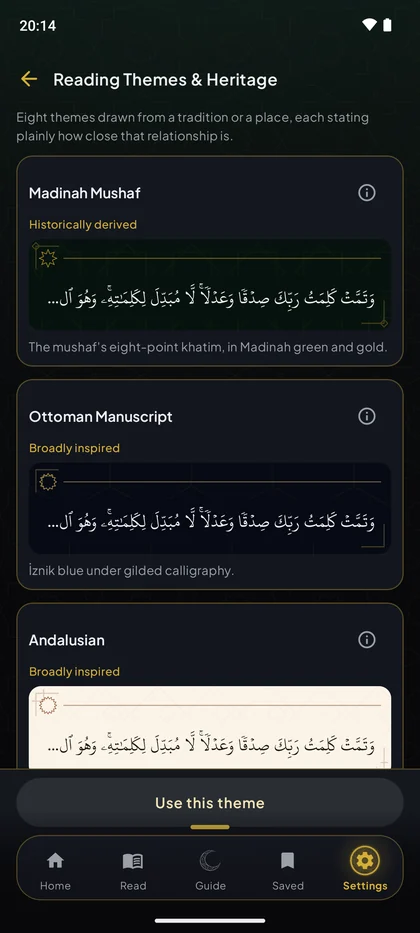The image size is (420, 933).
Task: Select the Settings gear tab
Action: (x=365, y=860)
